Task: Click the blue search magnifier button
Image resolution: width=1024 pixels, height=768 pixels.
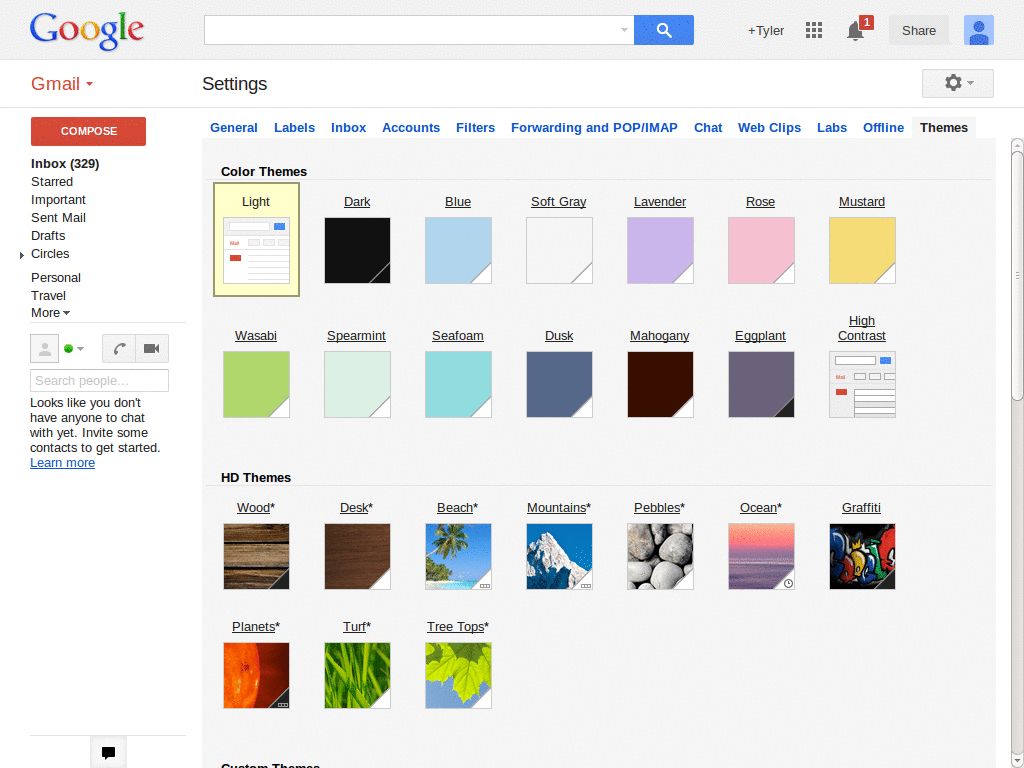Action: coord(664,30)
